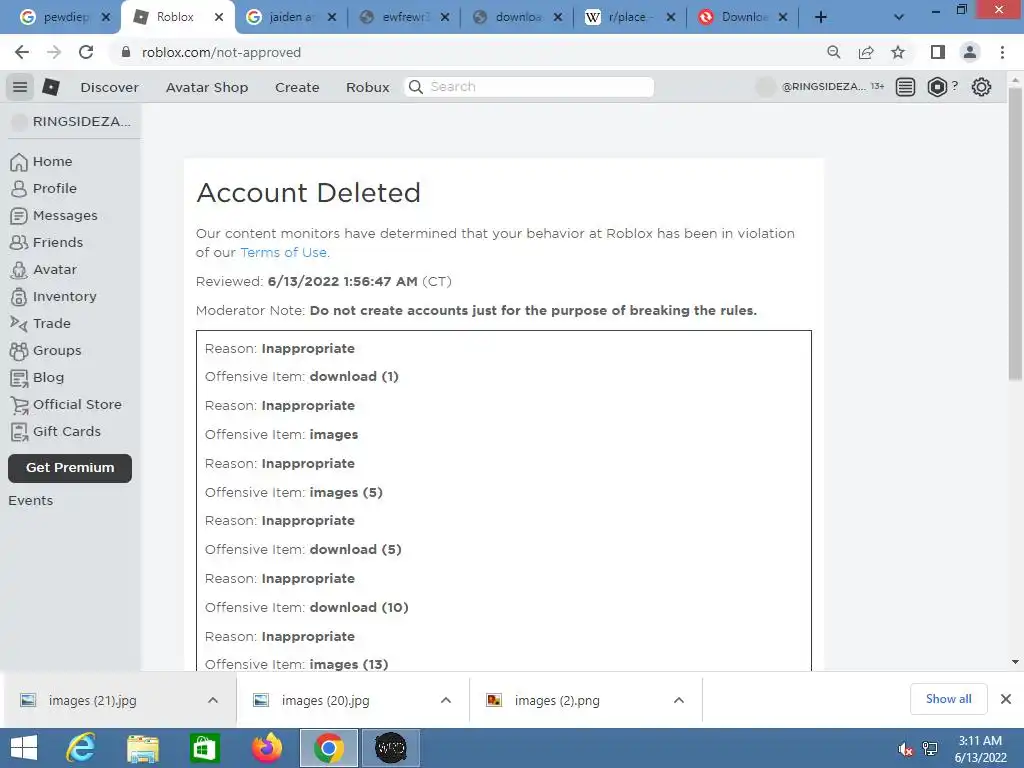The height and width of the screenshot is (768, 1024).
Task: Go forward in browser history
Action: point(54,52)
